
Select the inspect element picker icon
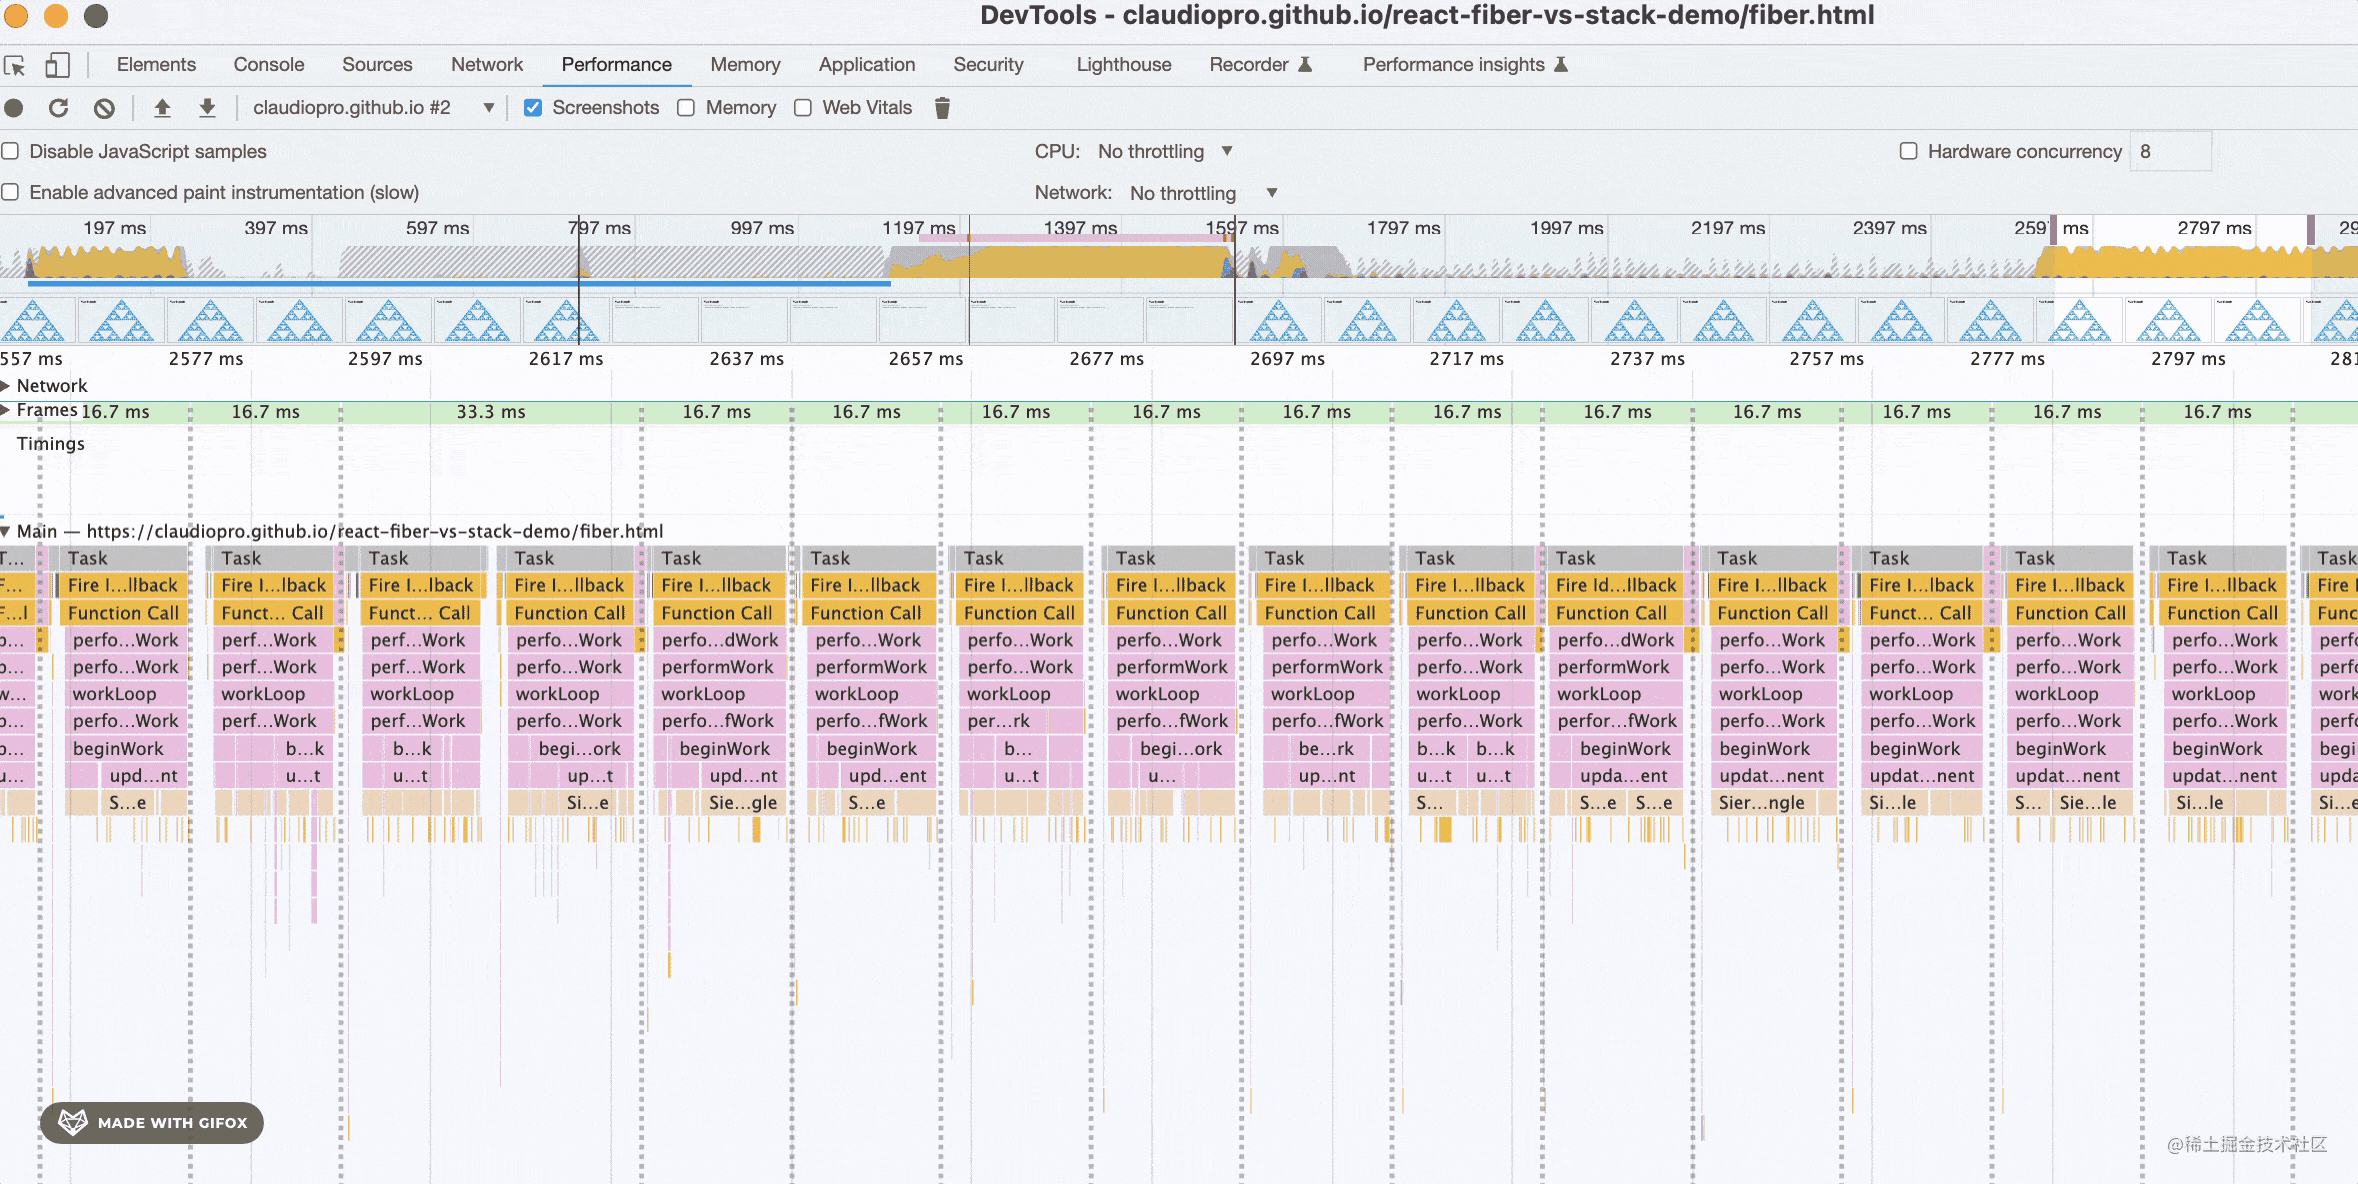(x=14, y=66)
